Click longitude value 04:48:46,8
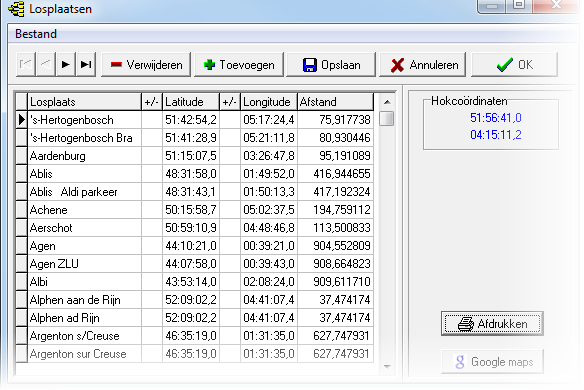The image size is (584, 390). [x=269, y=228]
